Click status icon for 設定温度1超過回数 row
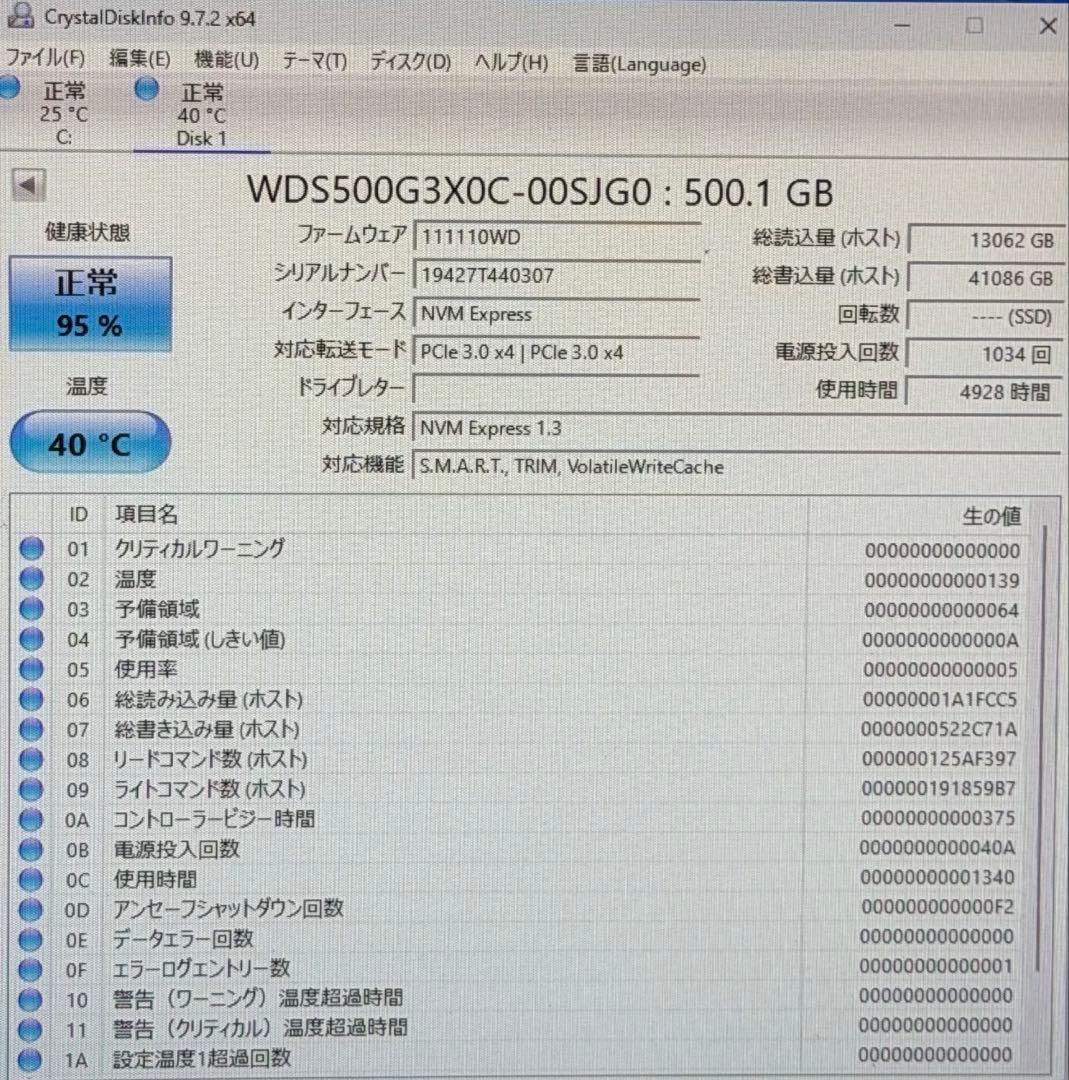This screenshot has width=1069, height=1080. coord(30,1060)
